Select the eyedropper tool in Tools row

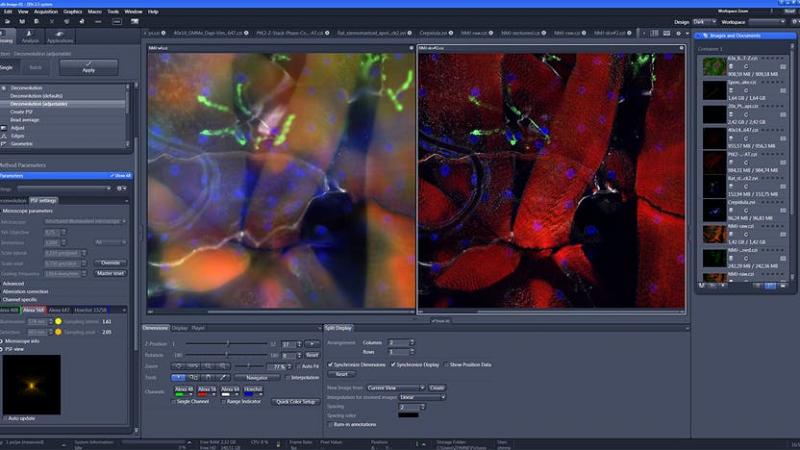(x=223, y=378)
